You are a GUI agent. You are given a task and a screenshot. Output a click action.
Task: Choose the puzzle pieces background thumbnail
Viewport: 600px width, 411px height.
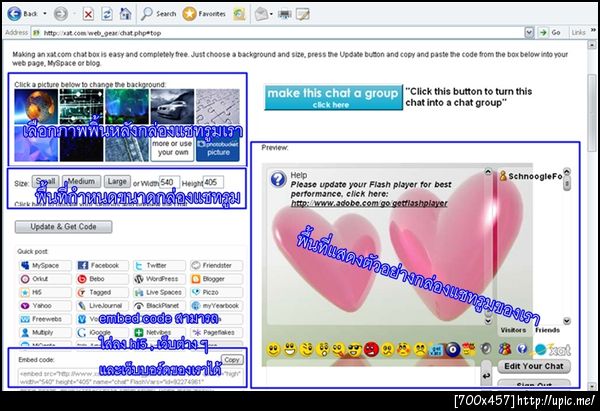tap(218, 106)
